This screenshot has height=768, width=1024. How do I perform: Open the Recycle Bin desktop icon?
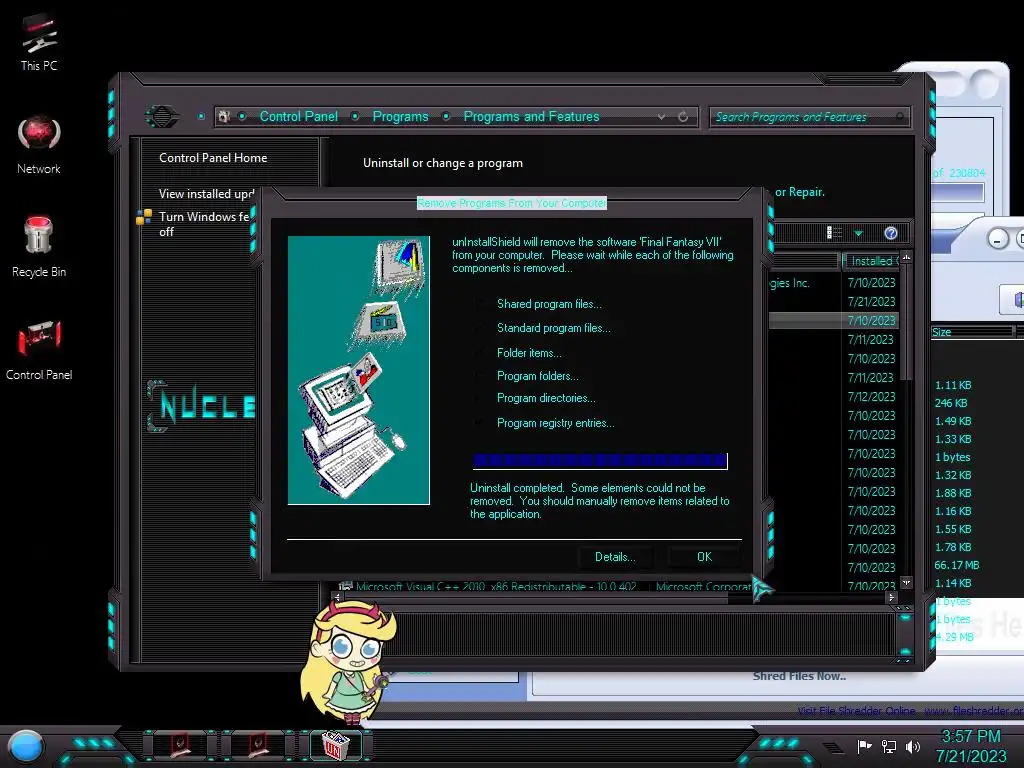[x=39, y=247]
